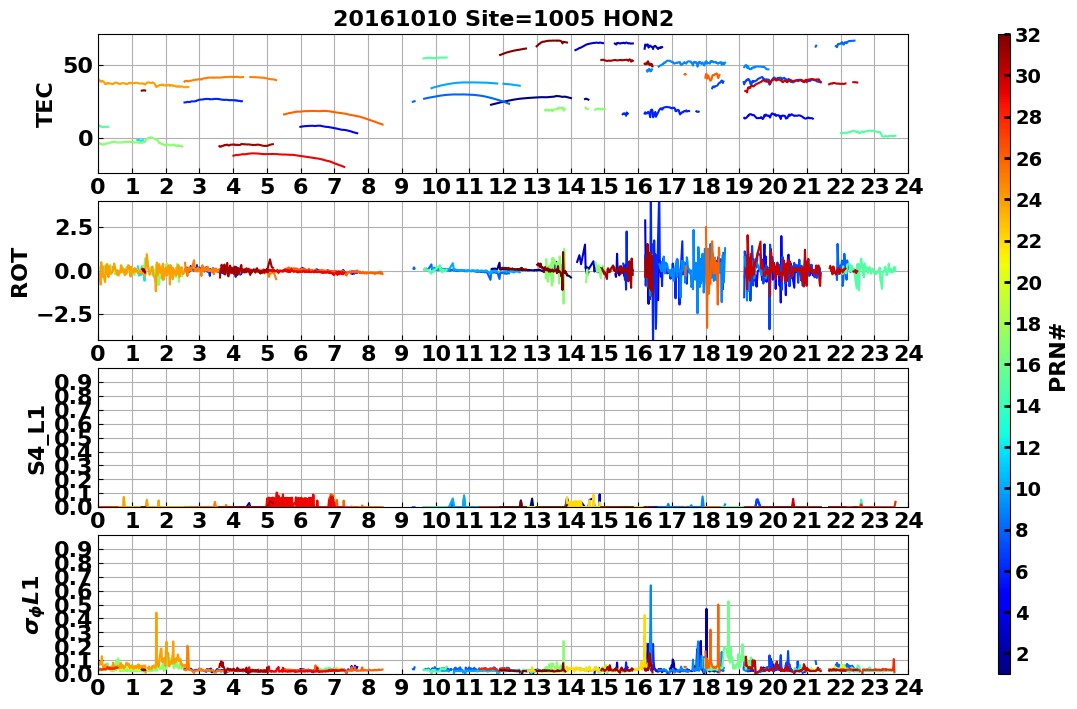The height and width of the screenshot is (709, 1077).
Task: Click hour 12 on TEC panel x-axis
Action: [x=503, y=186]
